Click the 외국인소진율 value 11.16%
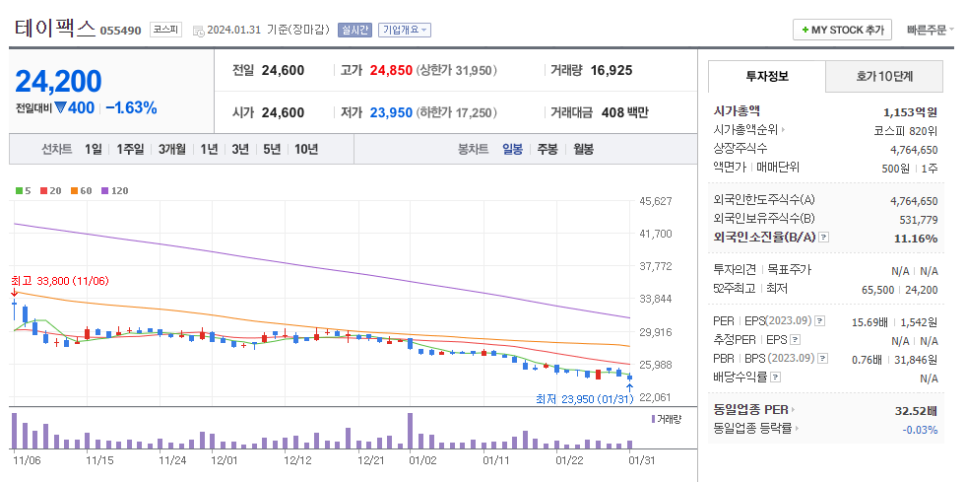966x482 pixels. click(x=915, y=239)
